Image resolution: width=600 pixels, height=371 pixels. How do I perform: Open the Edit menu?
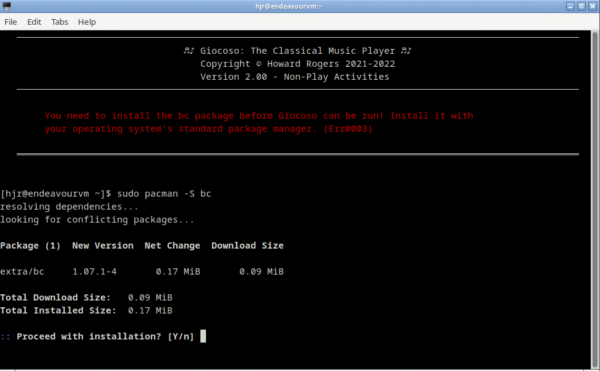pyautogui.click(x=34, y=22)
